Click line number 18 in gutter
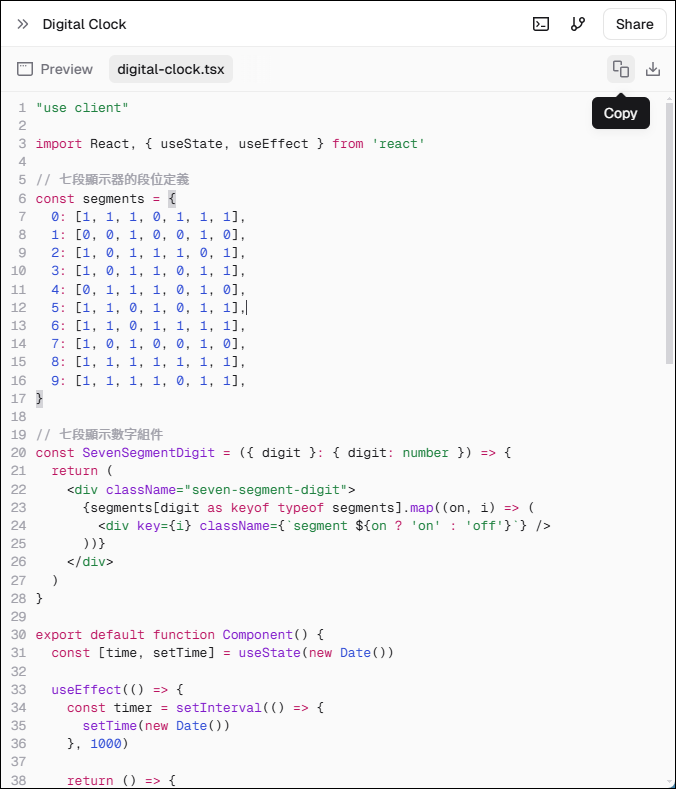The height and width of the screenshot is (789, 676). click(19, 417)
